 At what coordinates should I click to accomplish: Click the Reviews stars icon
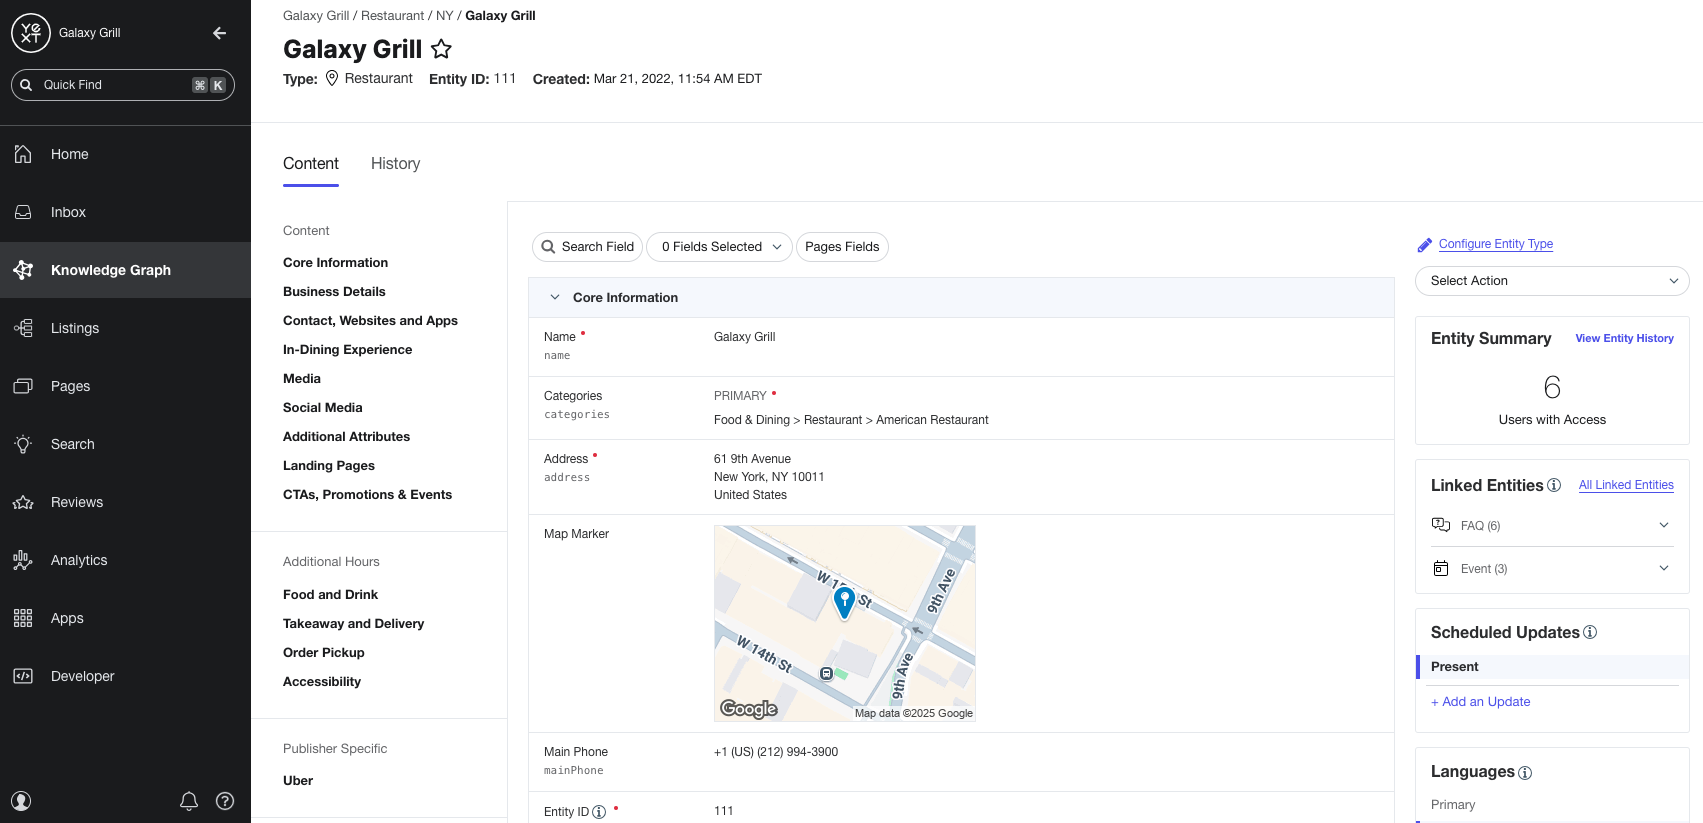tap(23, 502)
